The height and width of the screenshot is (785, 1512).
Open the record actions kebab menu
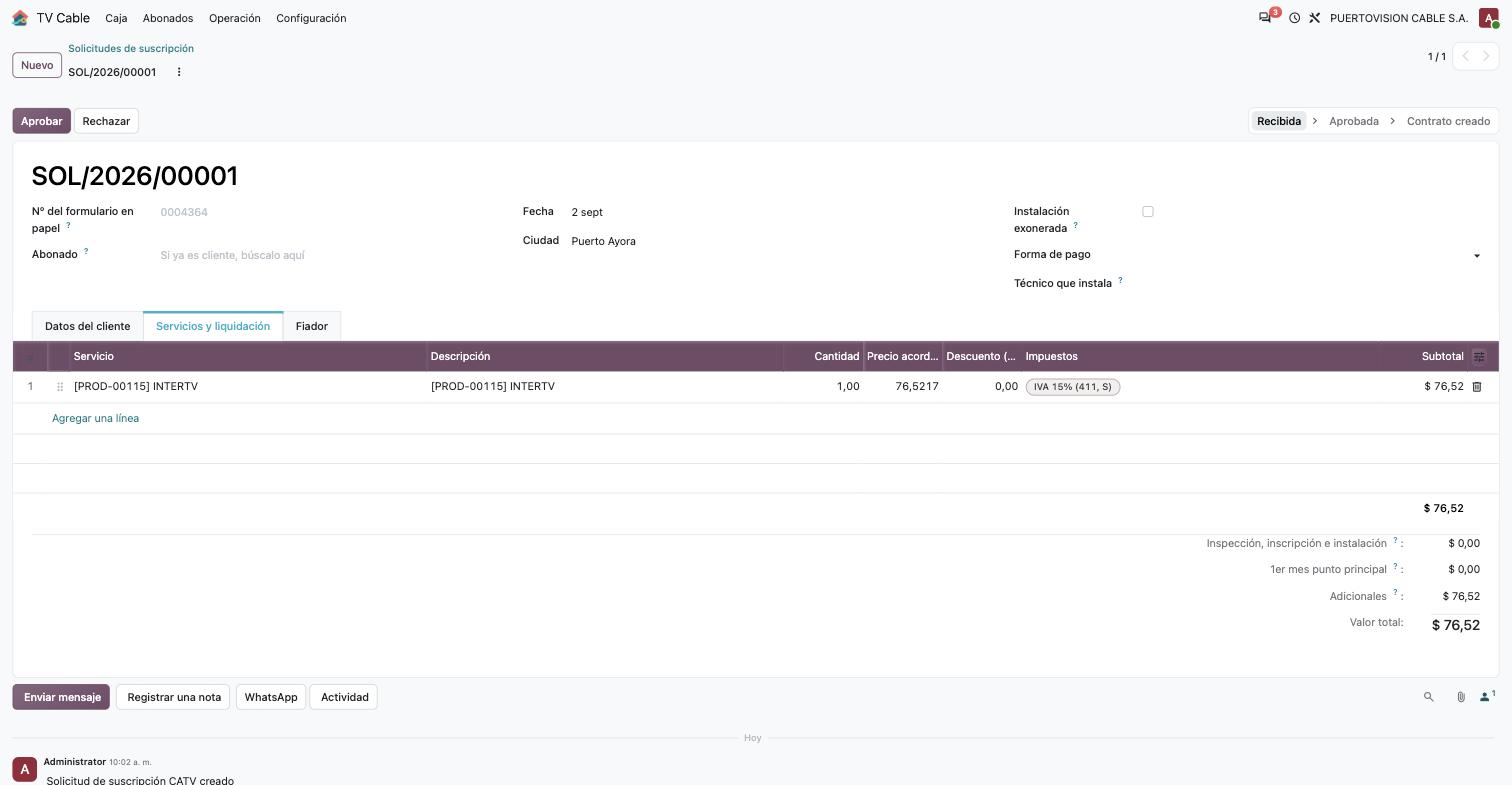[179, 72]
